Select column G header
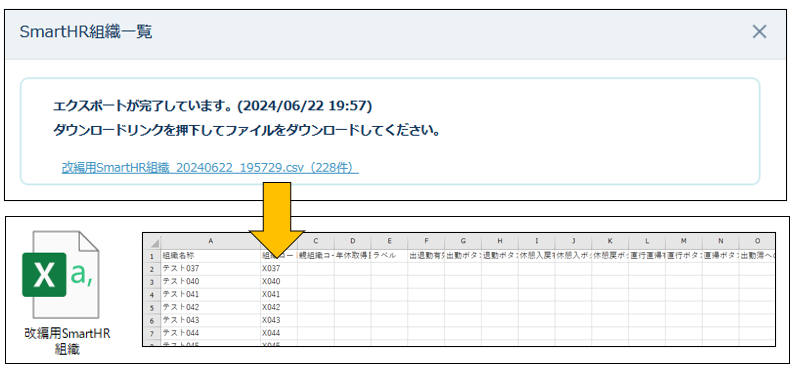Image resolution: width=796 pixels, height=372 pixels. click(463, 242)
